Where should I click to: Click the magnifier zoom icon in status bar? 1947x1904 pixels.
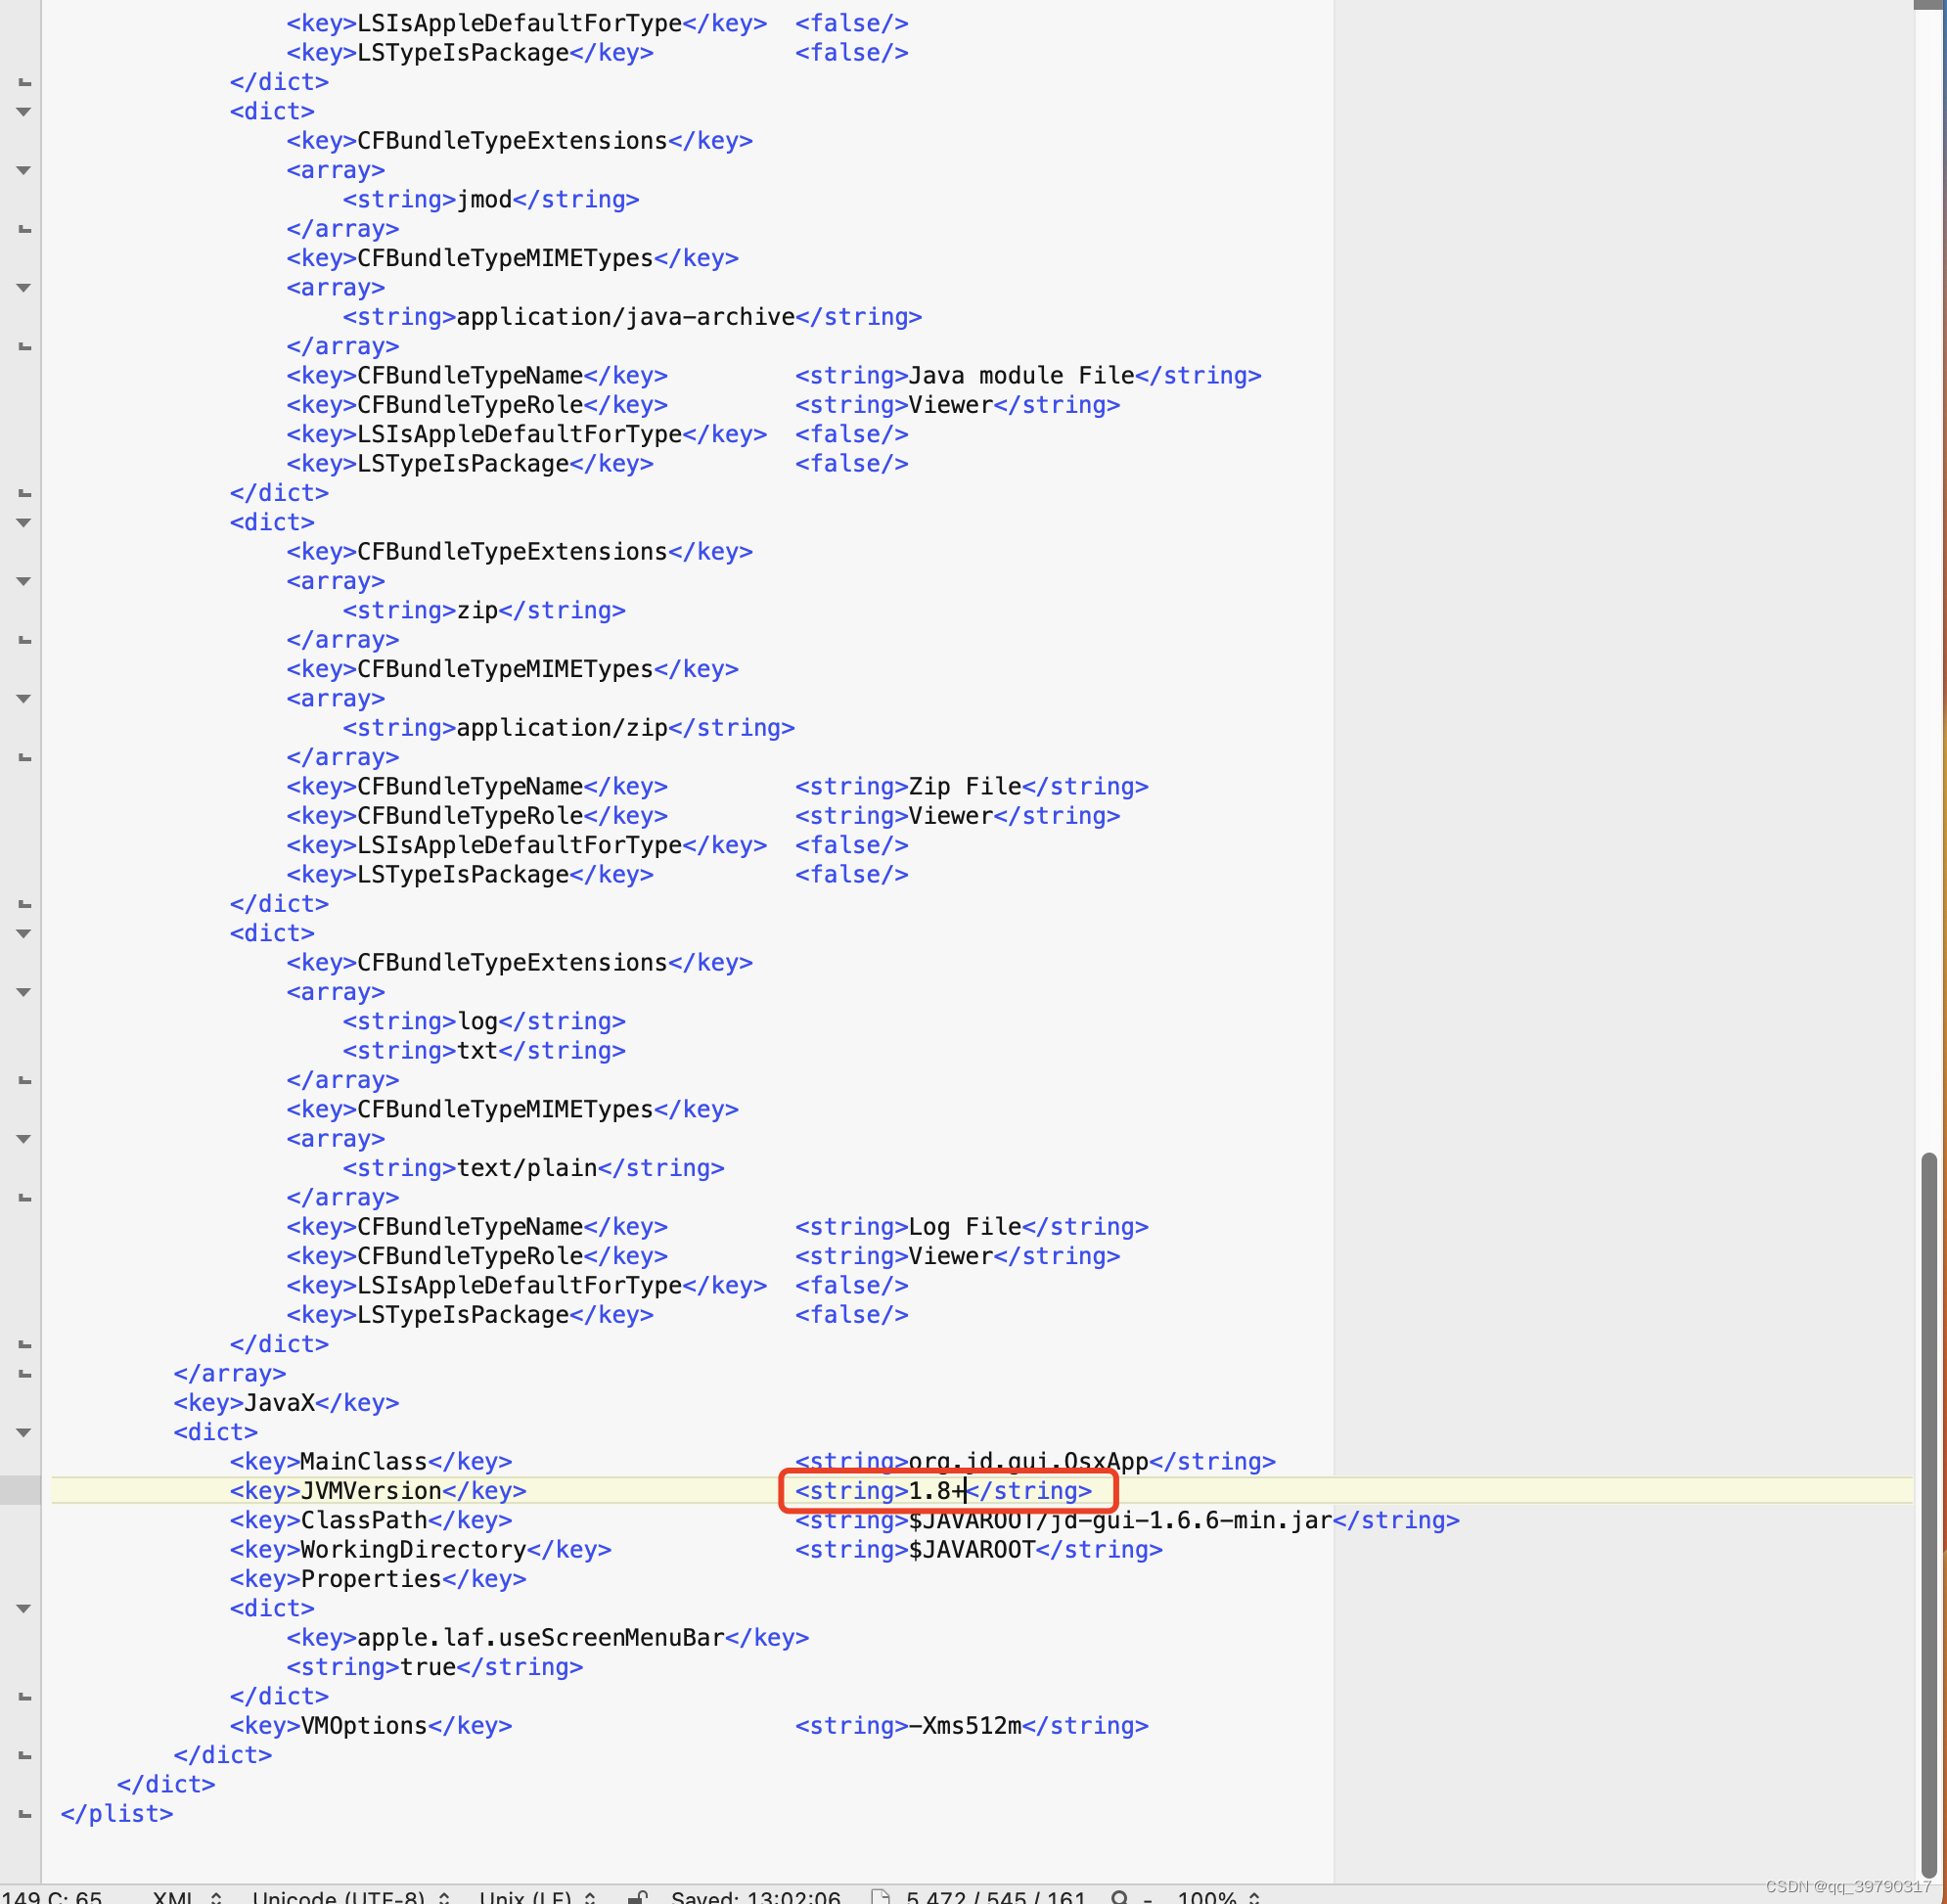point(1119,1897)
